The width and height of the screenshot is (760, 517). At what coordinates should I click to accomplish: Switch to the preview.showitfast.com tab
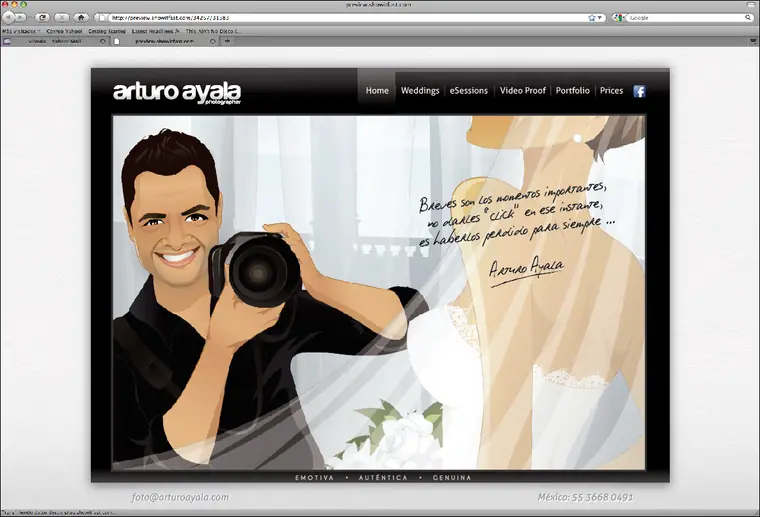164,41
